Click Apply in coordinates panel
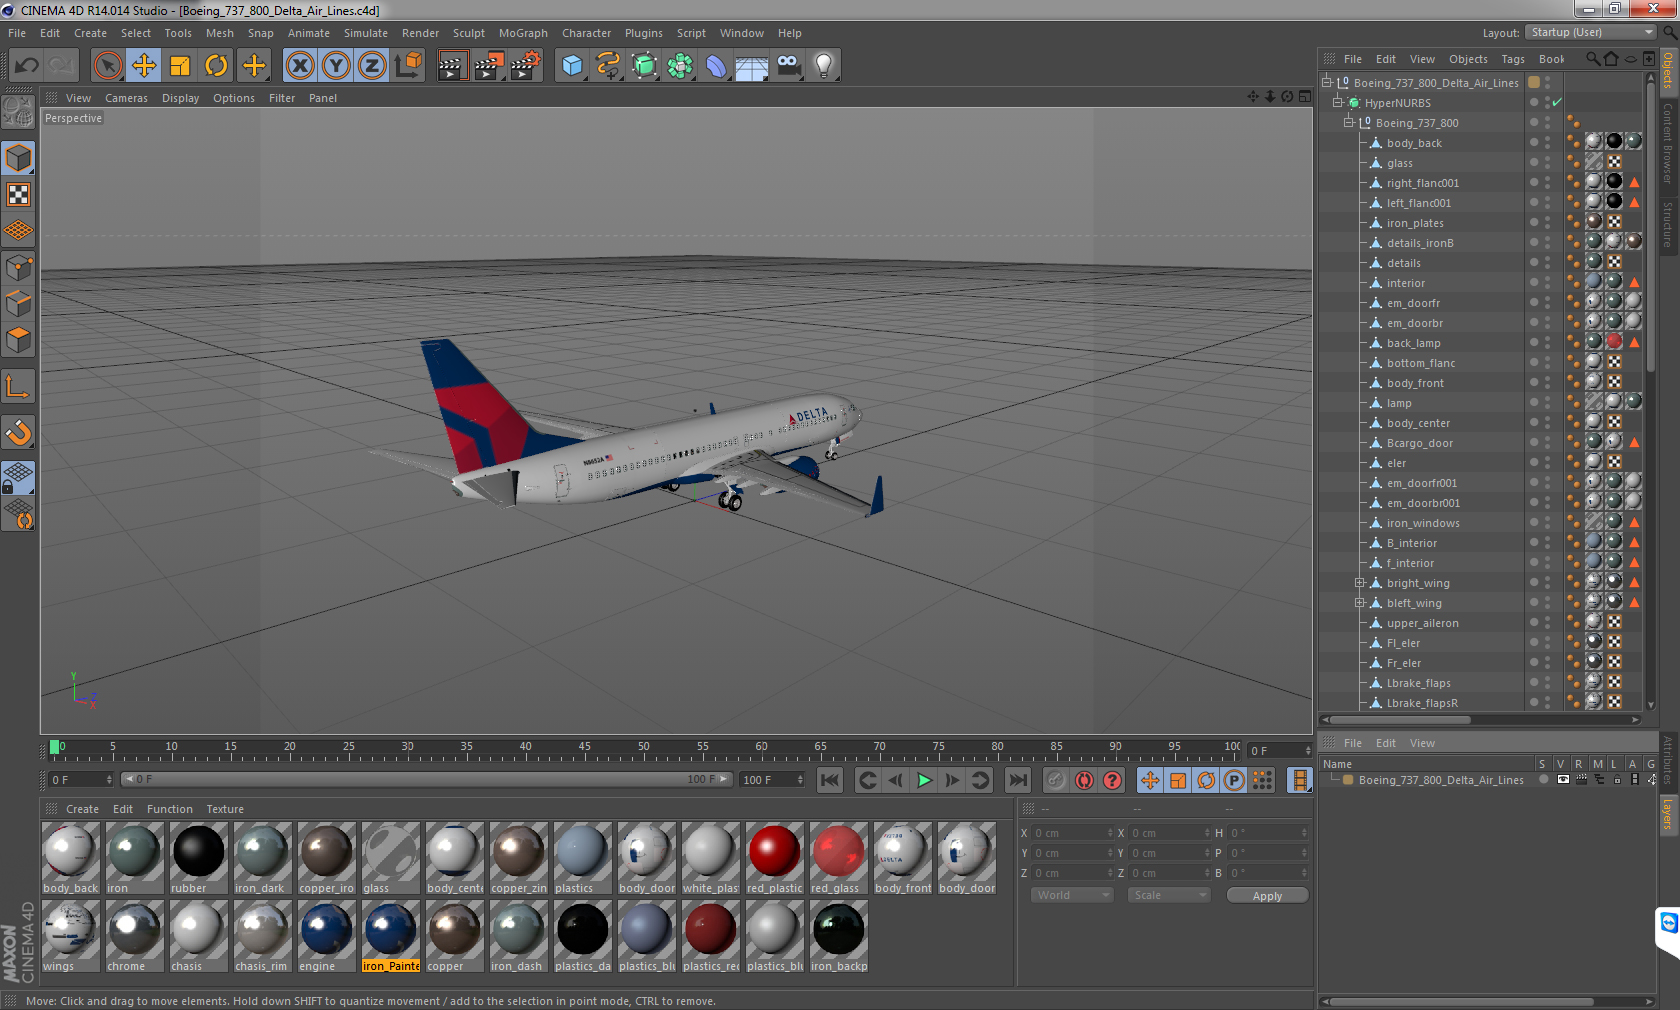 click(1267, 896)
